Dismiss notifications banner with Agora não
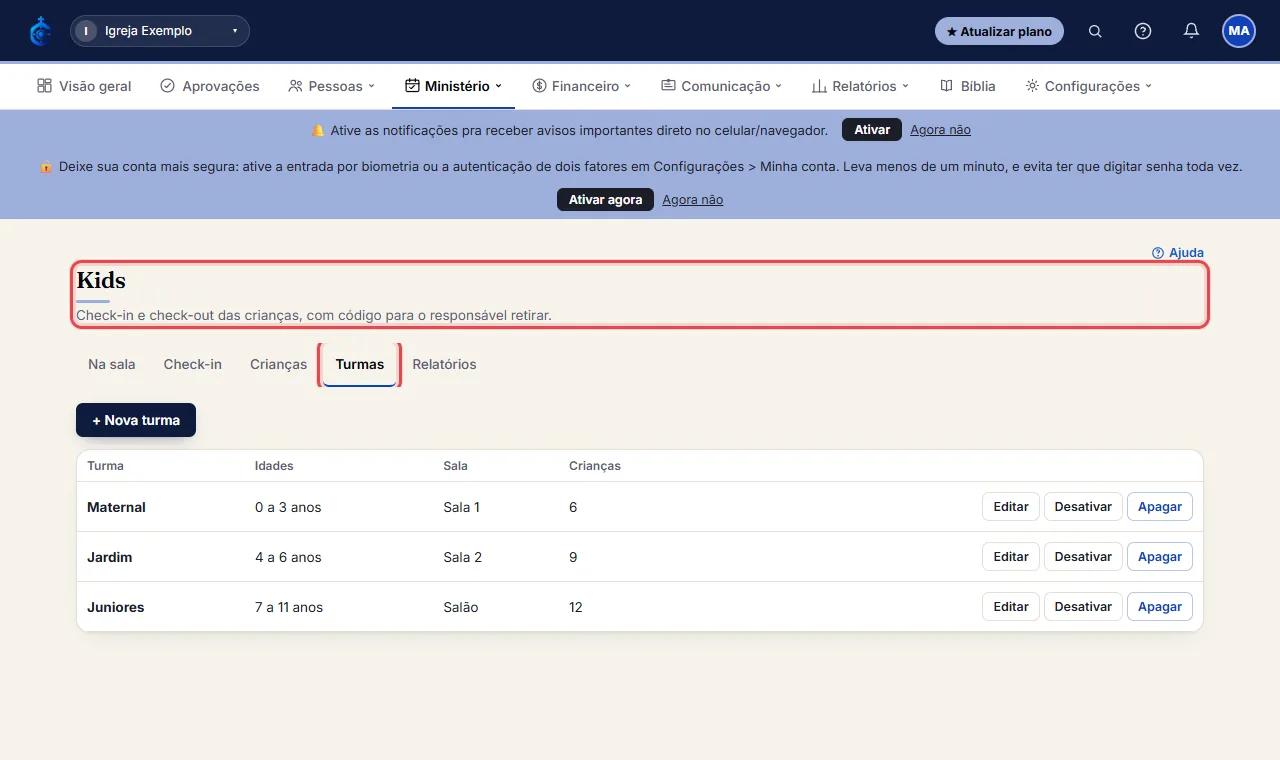This screenshot has height=760, width=1280. point(940,130)
